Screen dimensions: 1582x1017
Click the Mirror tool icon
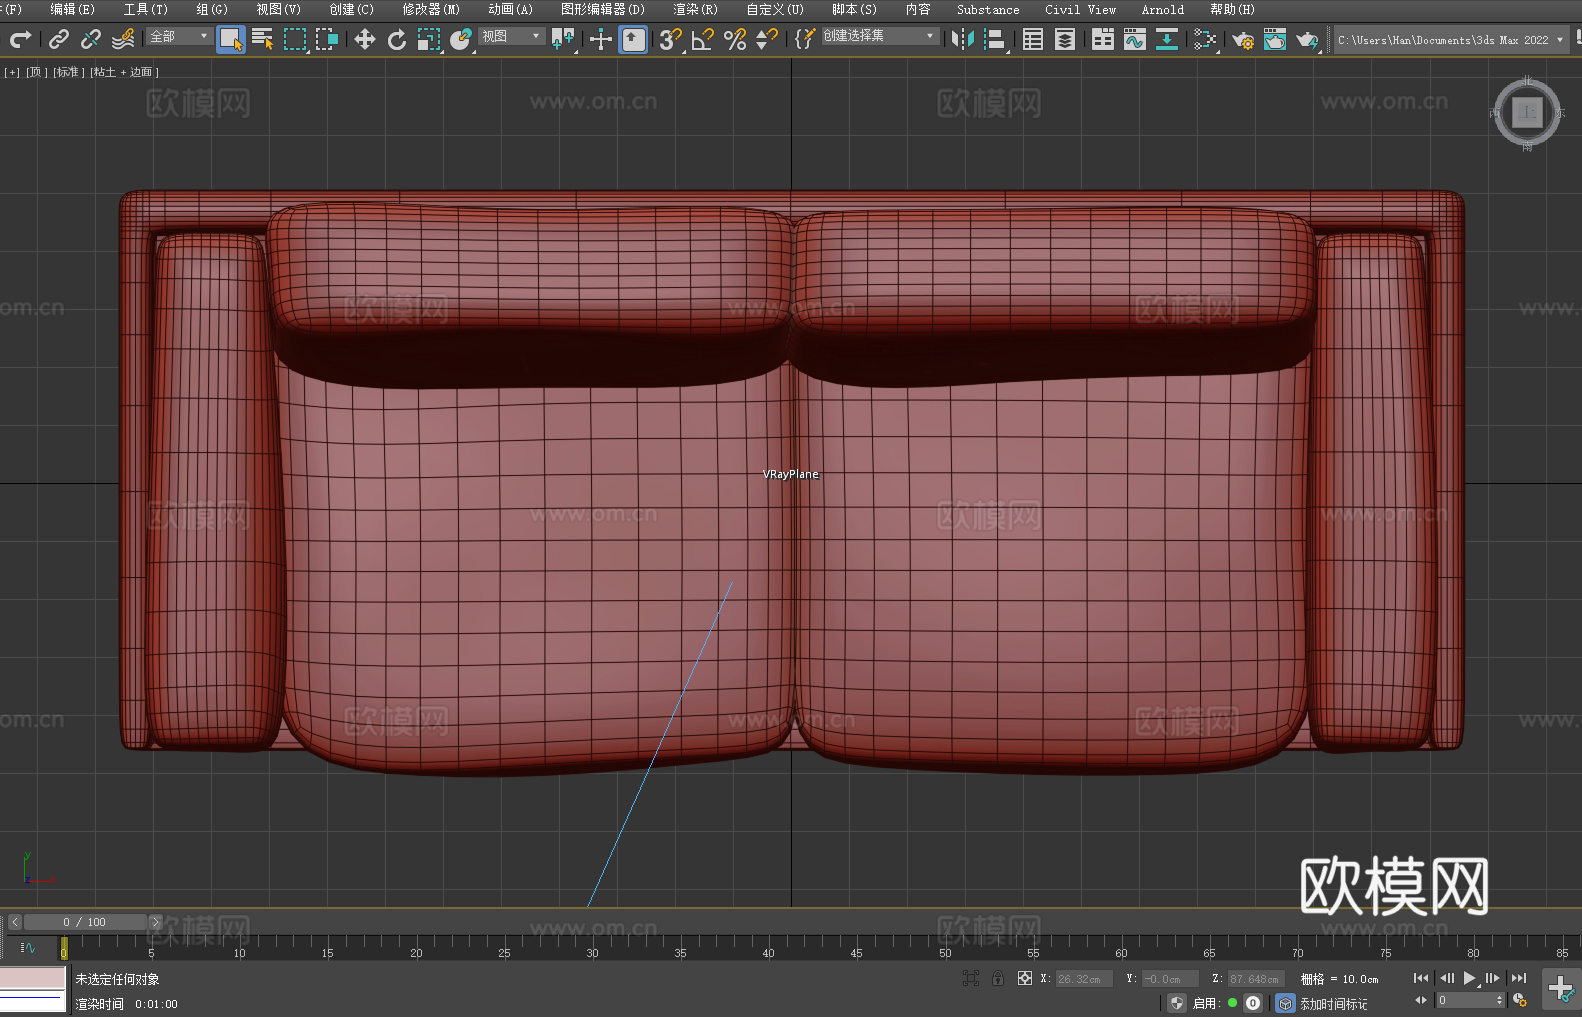point(962,40)
